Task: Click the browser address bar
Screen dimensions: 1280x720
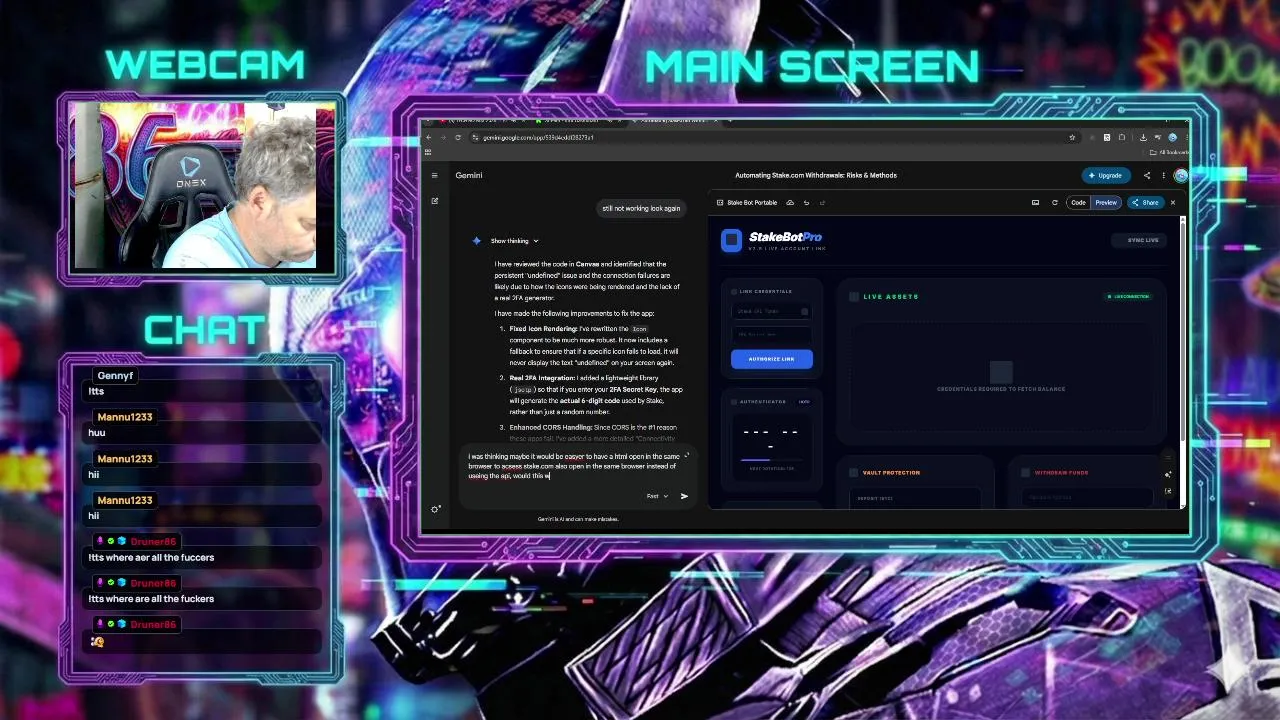Action: pyautogui.click(x=770, y=137)
